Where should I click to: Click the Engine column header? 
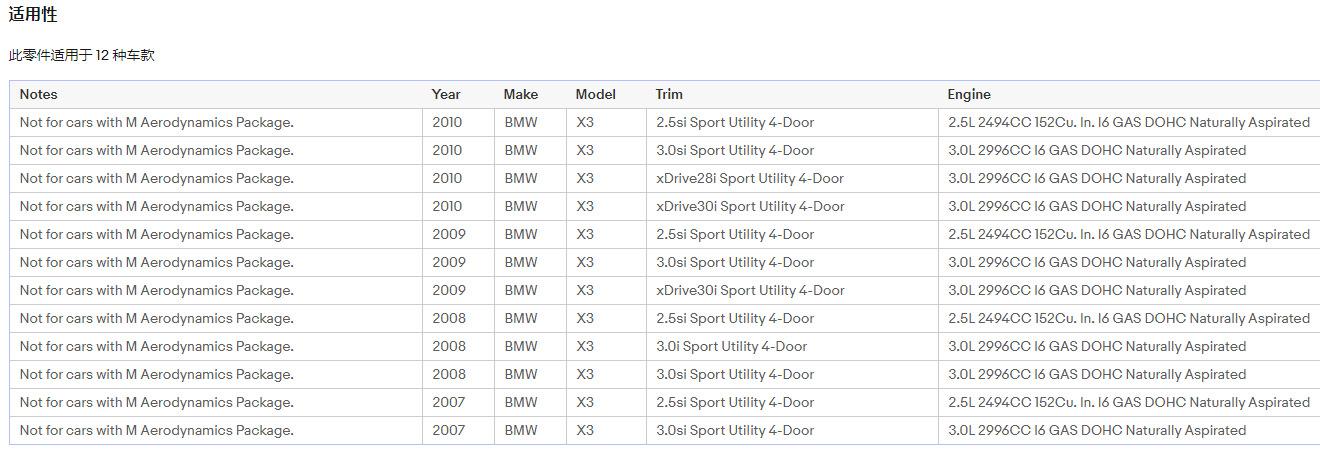tap(969, 94)
